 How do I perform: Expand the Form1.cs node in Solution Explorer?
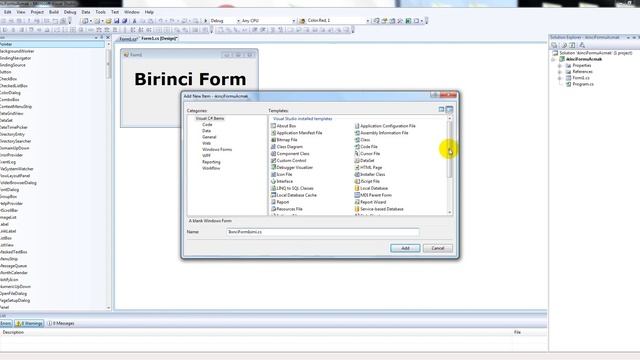click(x=560, y=78)
